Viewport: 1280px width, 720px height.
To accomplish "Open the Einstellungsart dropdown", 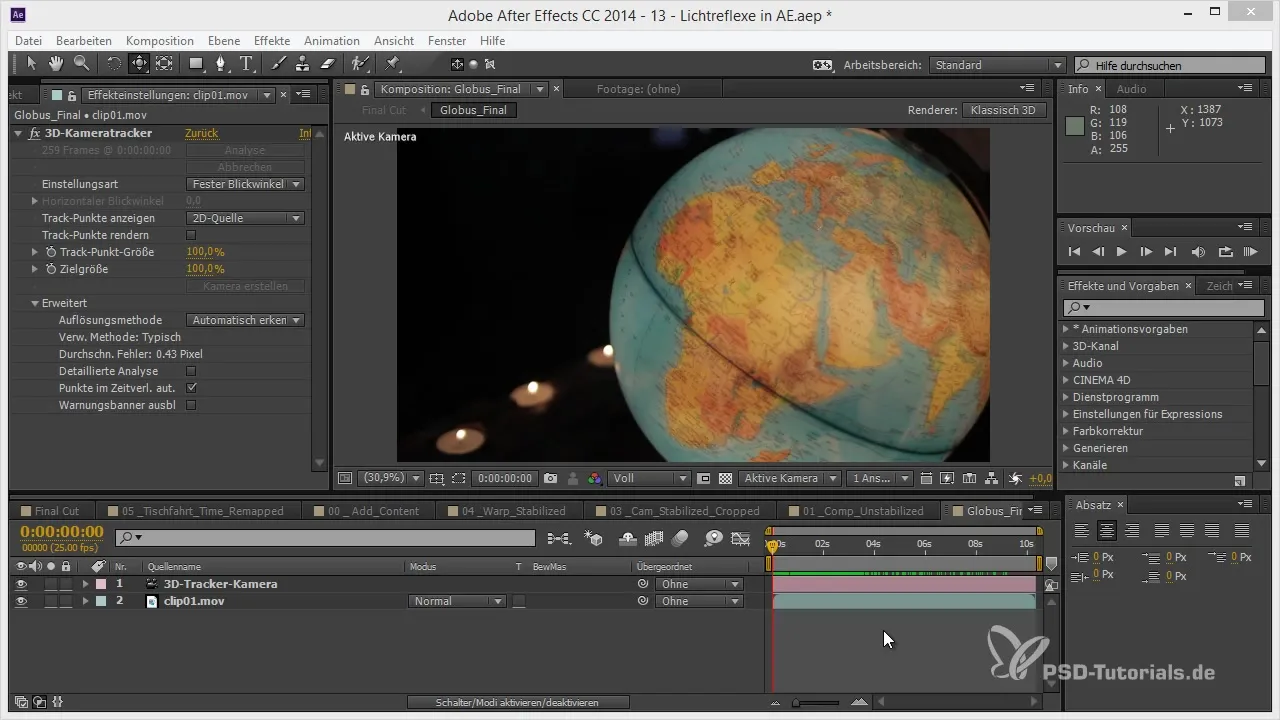I will [x=246, y=184].
